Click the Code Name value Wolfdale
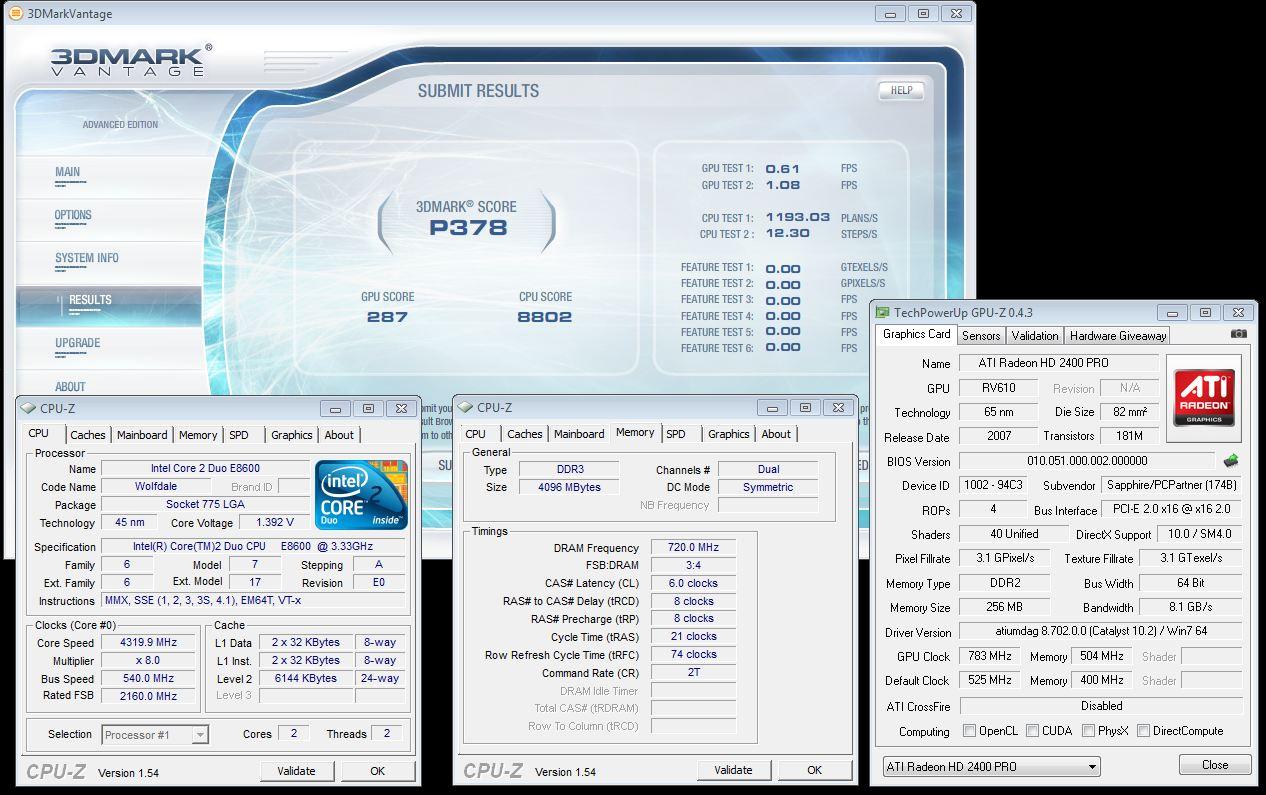The height and width of the screenshot is (795, 1266). coord(156,487)
